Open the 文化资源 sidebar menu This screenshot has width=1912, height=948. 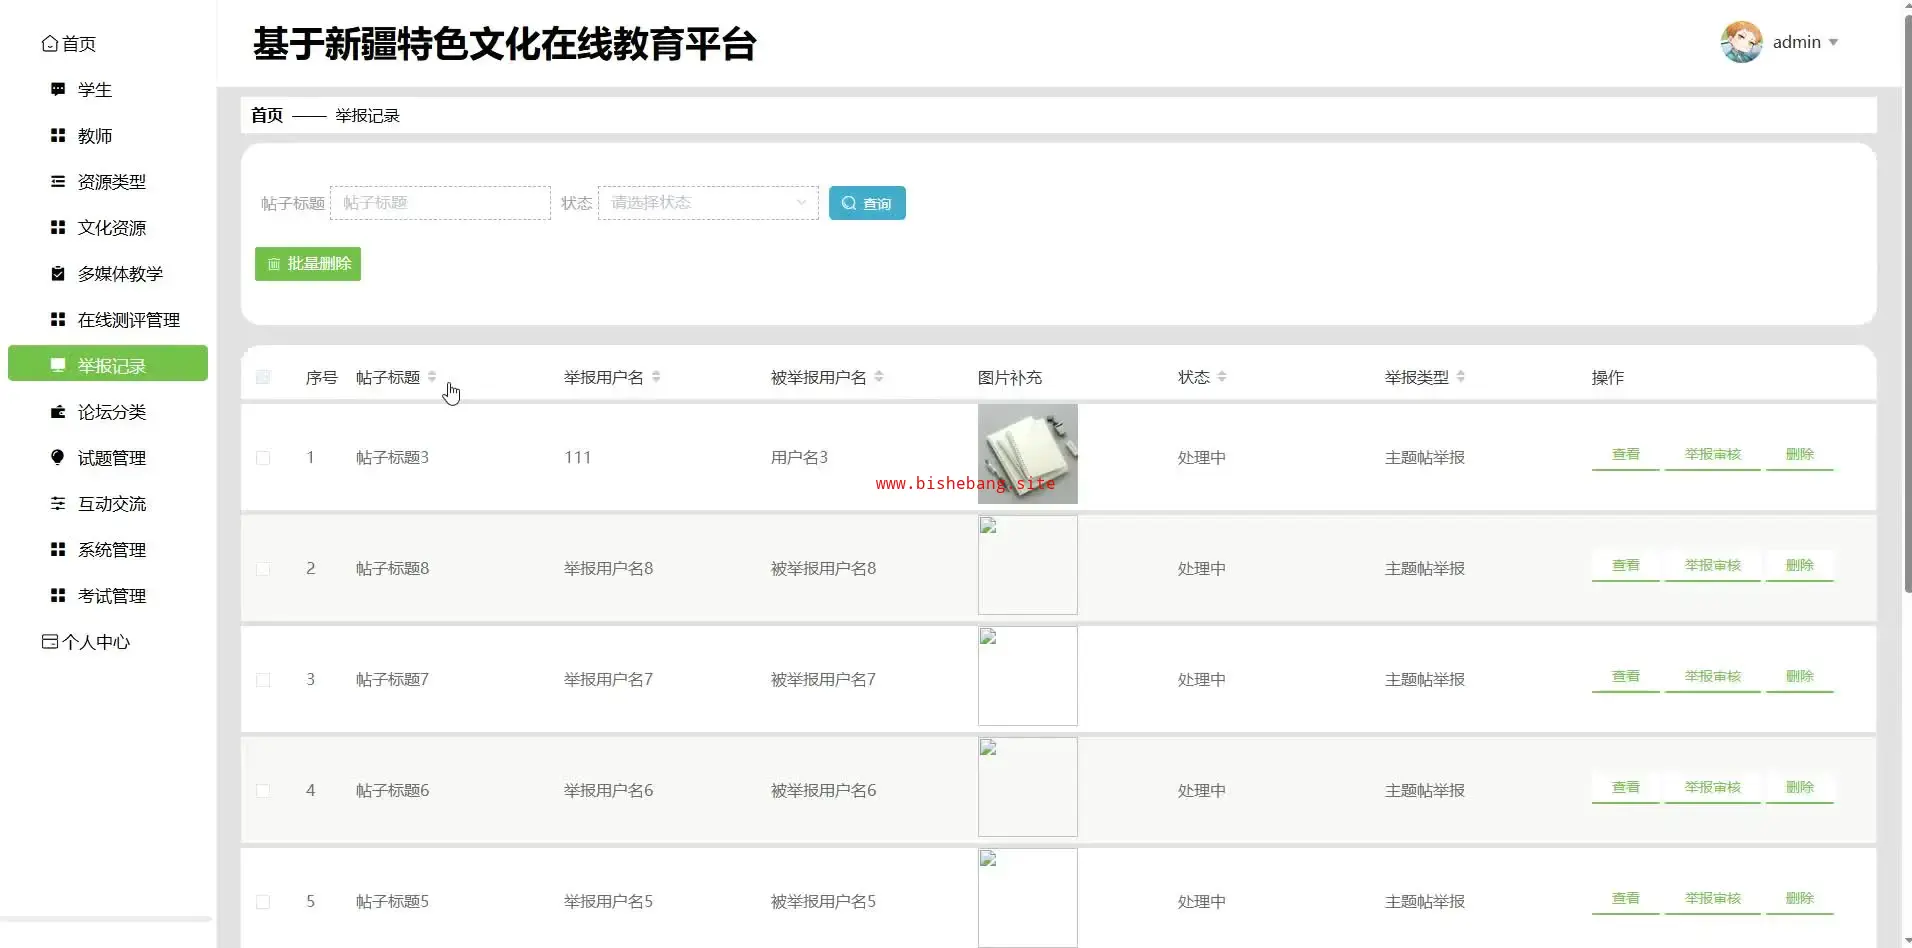click(108, 228)
